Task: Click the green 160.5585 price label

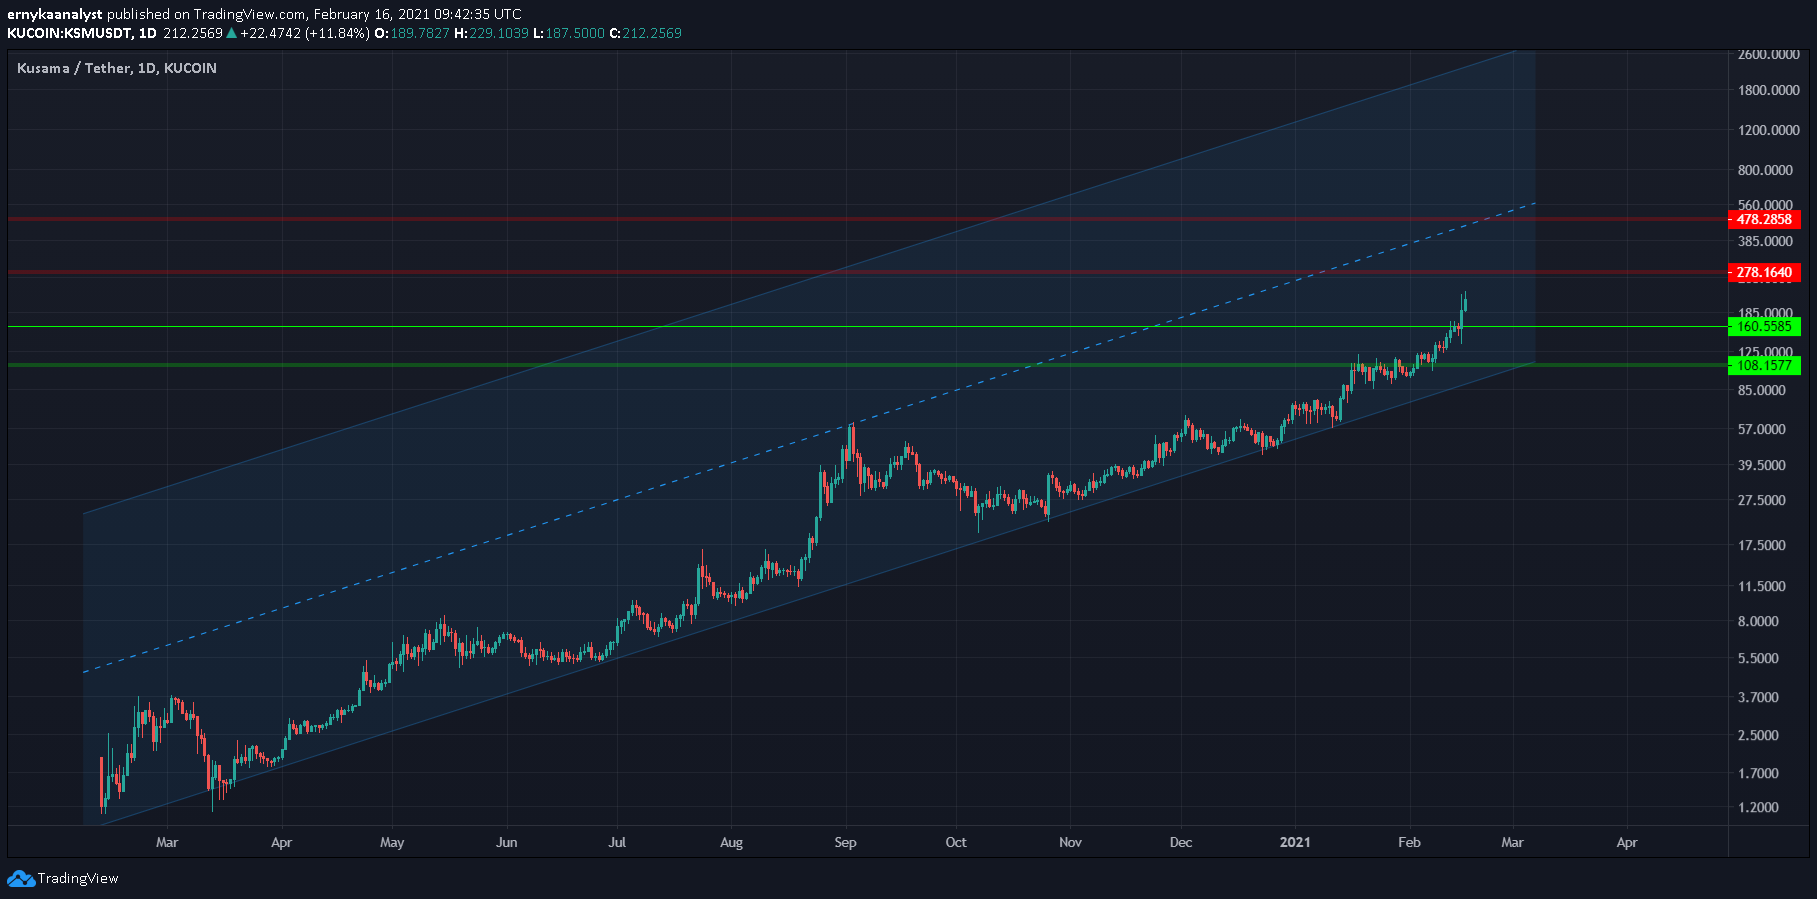Action: [1765, 326]
